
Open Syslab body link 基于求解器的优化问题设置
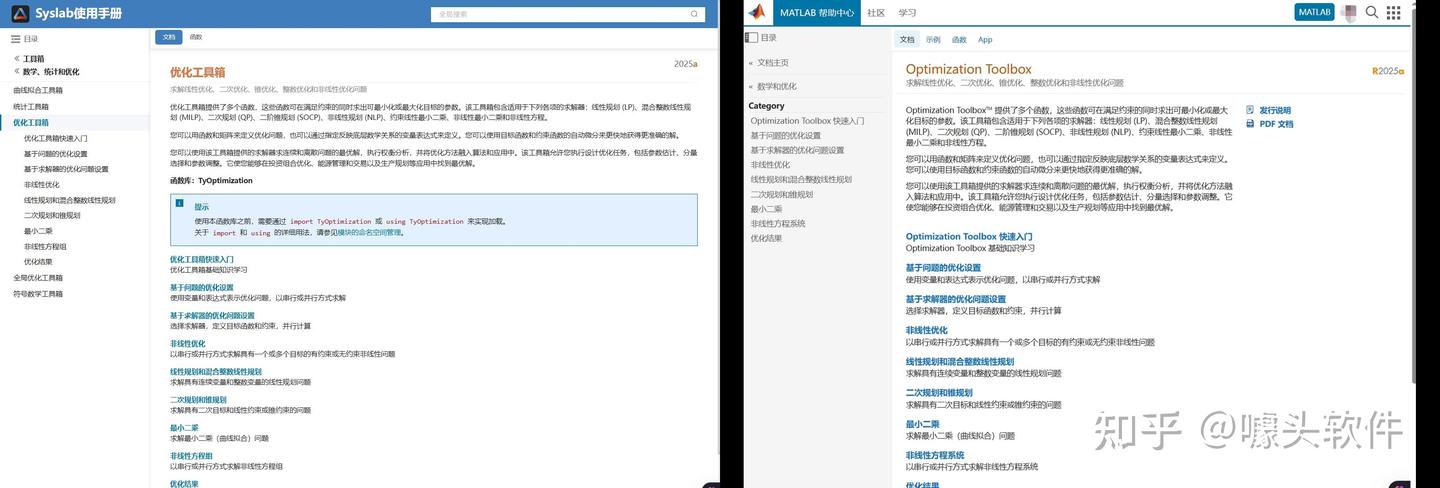click(212, 315)
